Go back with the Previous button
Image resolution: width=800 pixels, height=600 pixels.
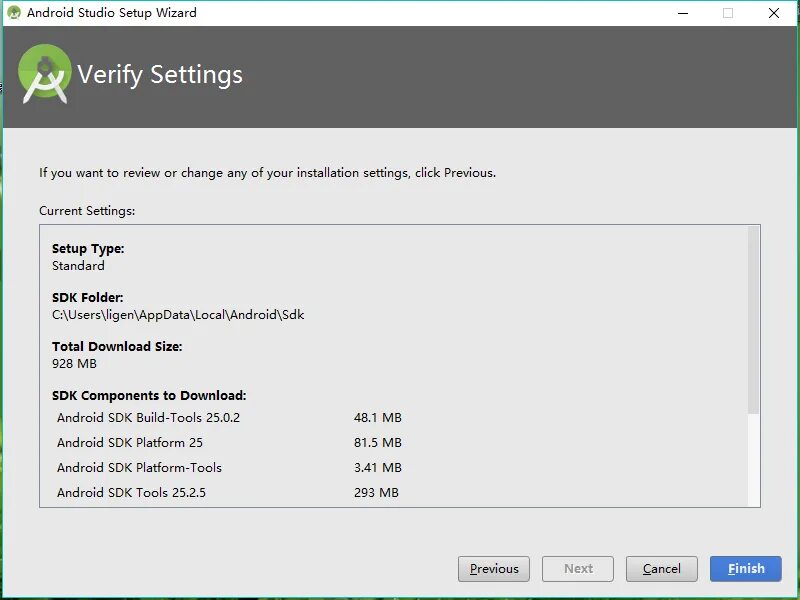click(493, 568)
